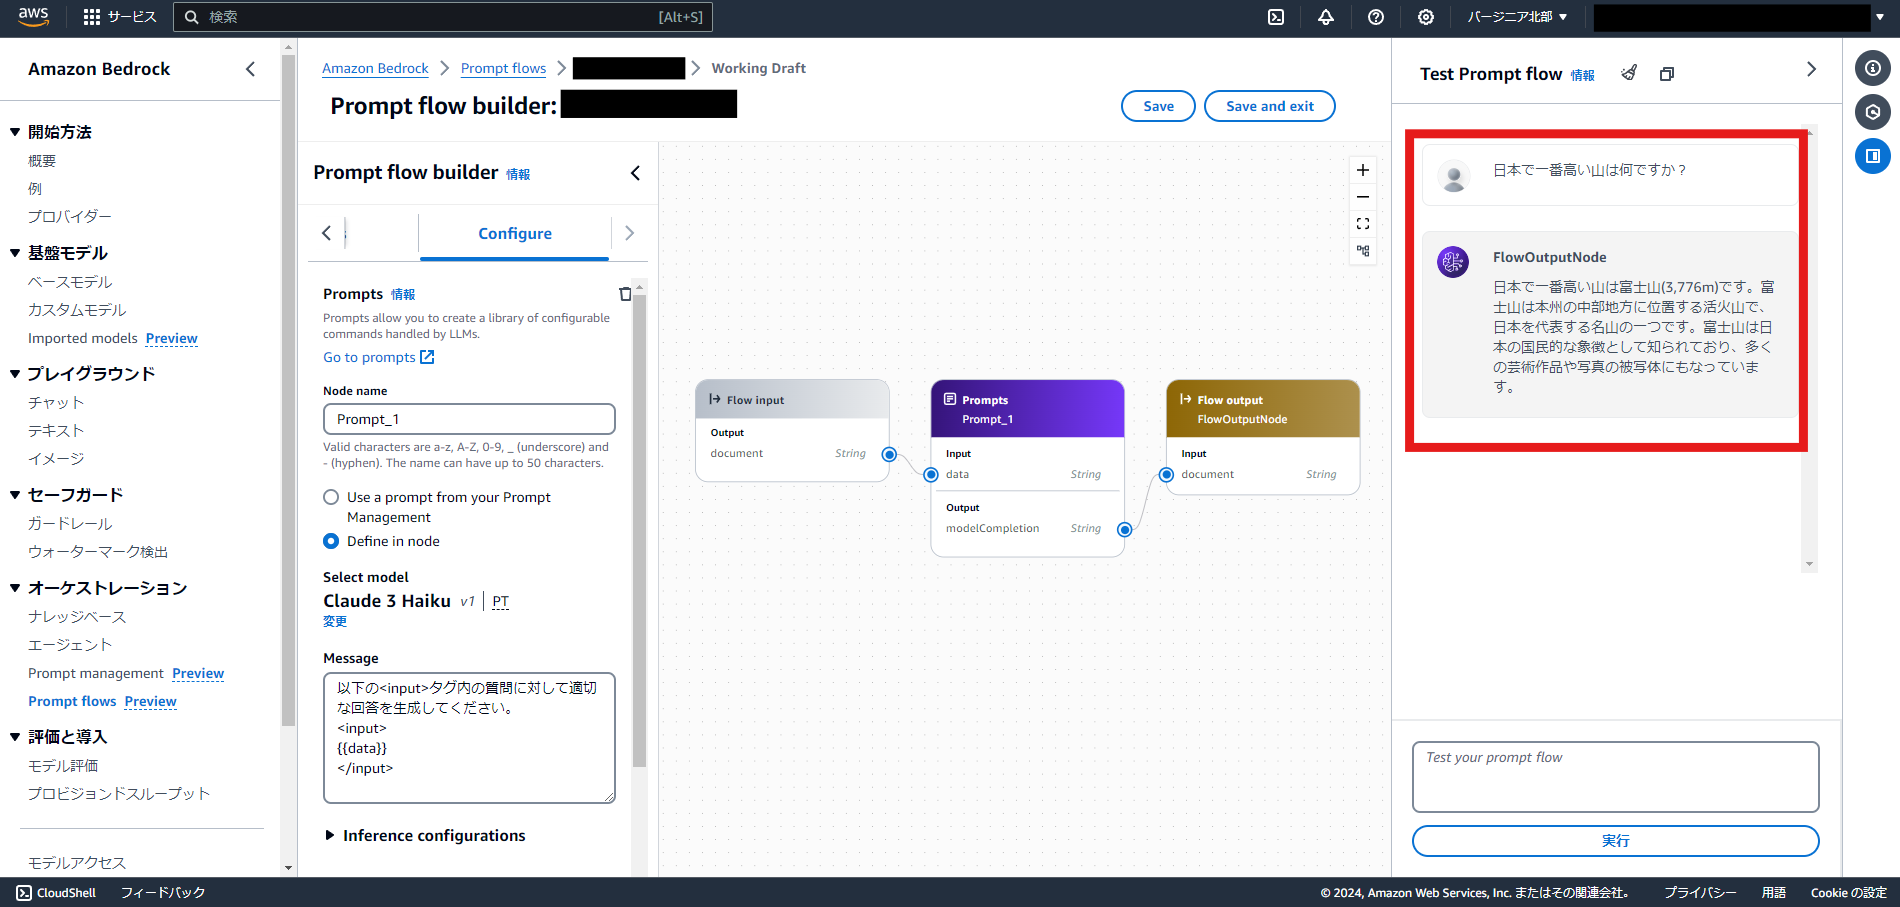Click the sidebar vertical scrollbar
This screenshot has width=1900, height=907.
(x=289, y=390)
